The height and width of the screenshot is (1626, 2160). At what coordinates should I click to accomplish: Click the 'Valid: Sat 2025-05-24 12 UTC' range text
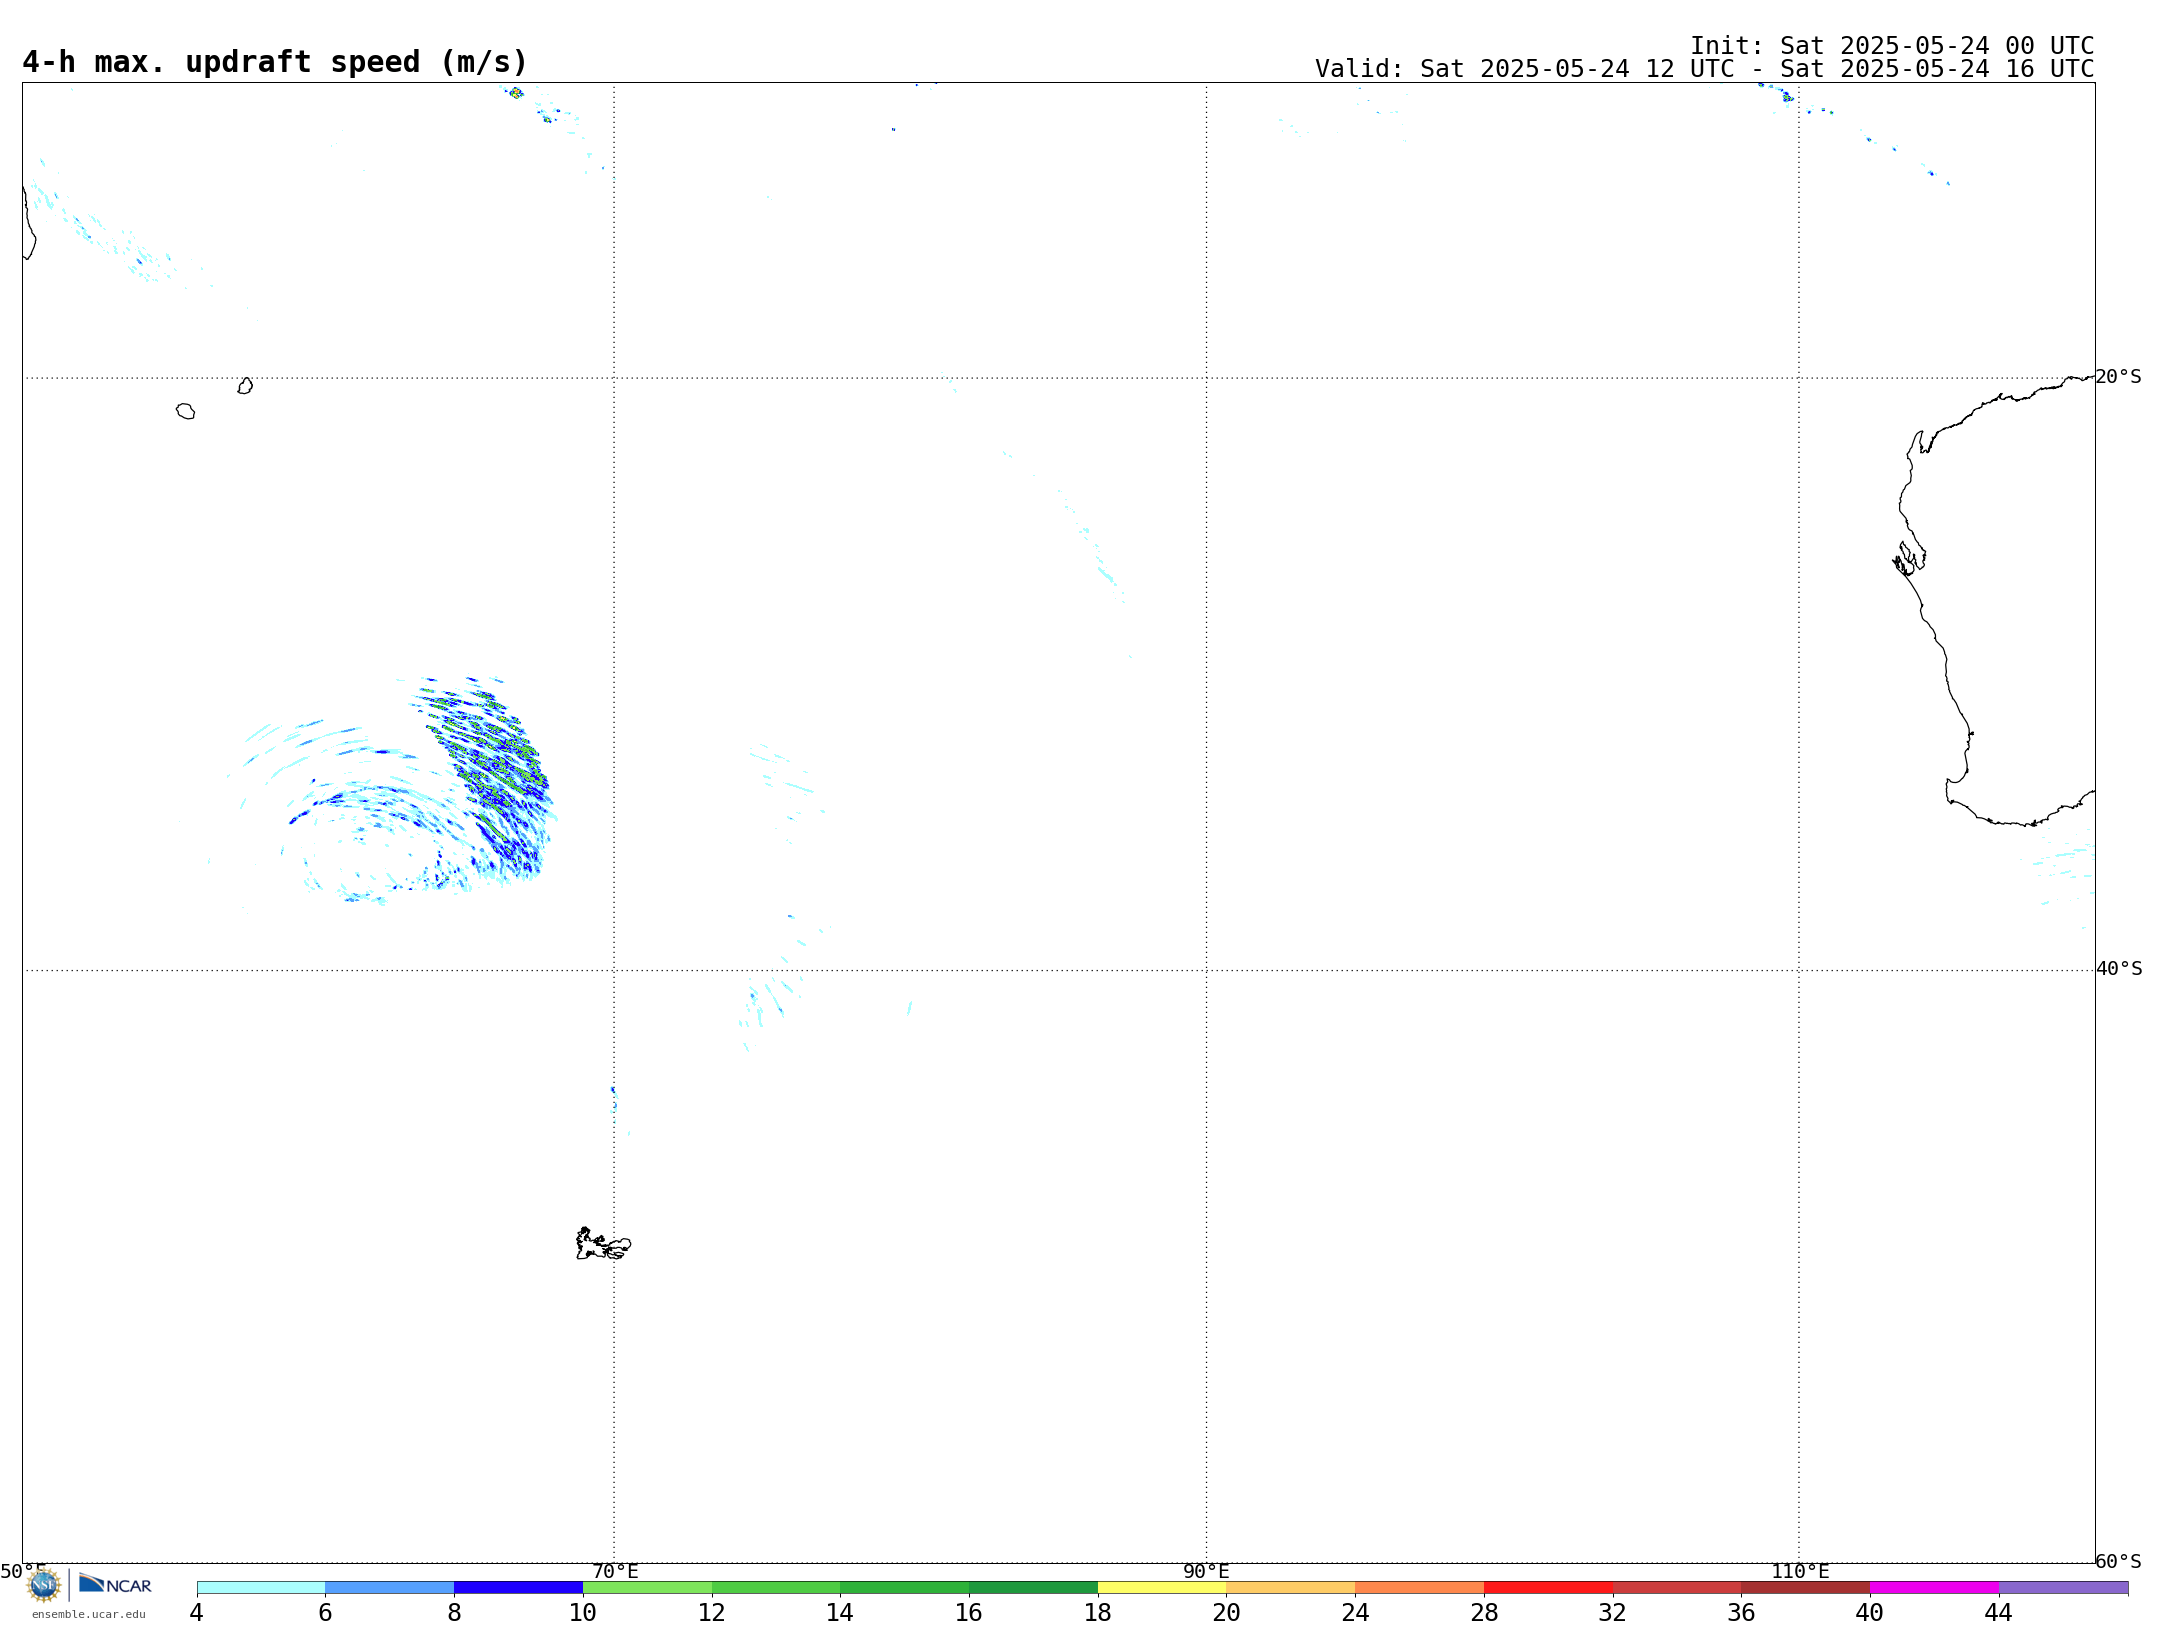point(1704,69)
